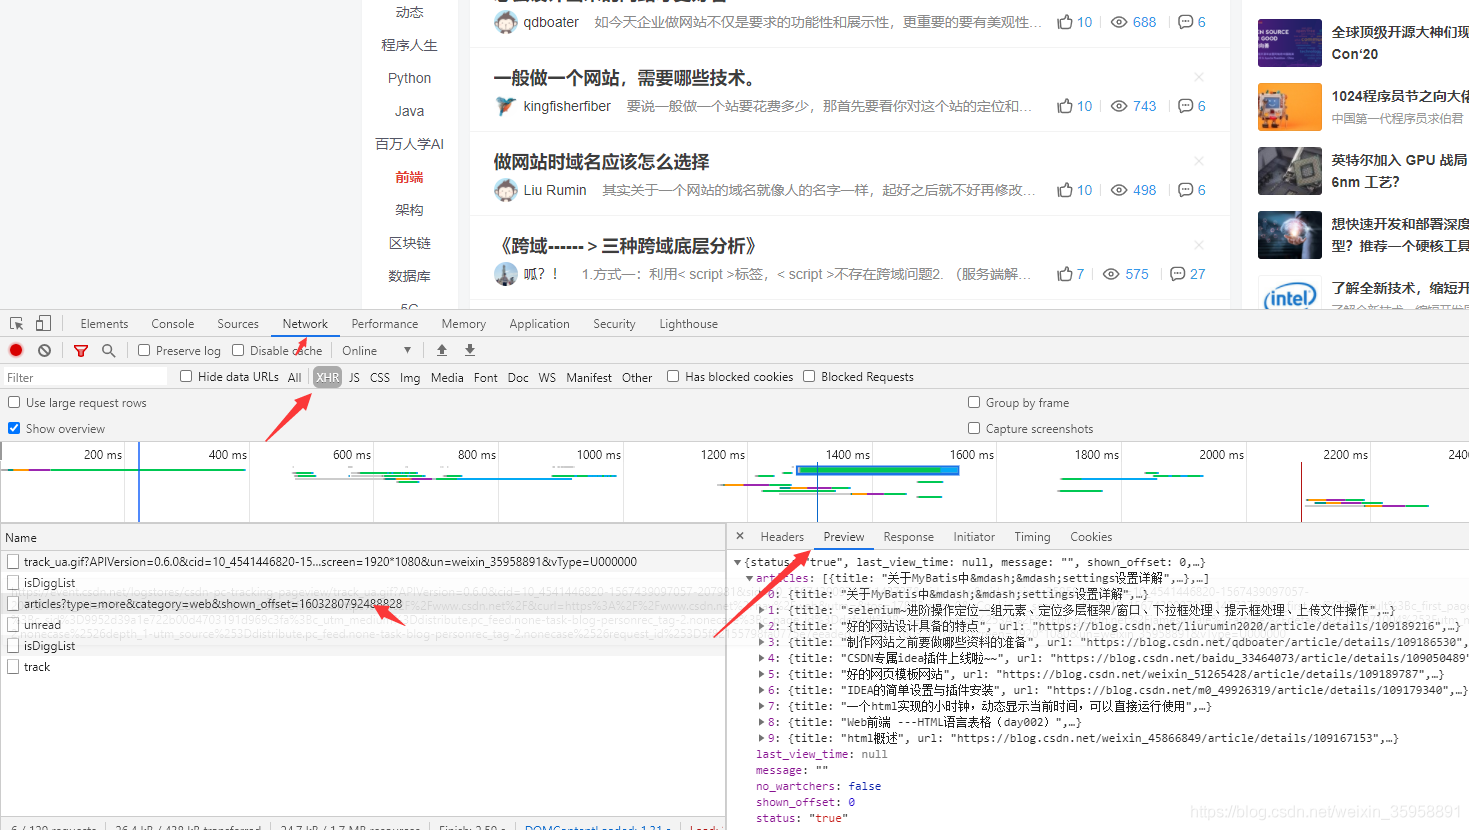Open the Online throttling dropdown
1469x830 pixels.
tap(377, 350)
